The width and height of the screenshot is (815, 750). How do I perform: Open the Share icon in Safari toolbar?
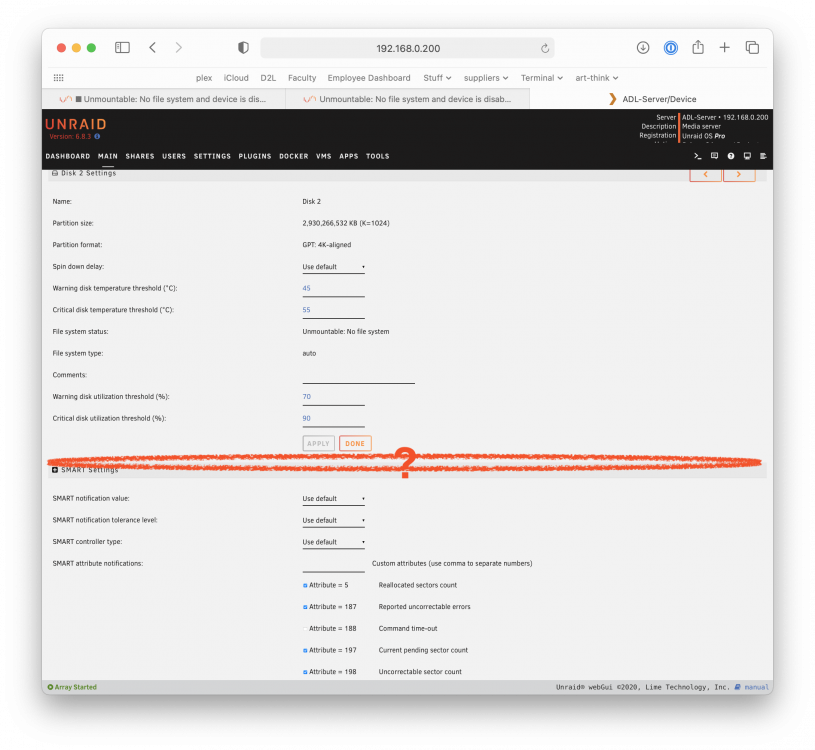(x=698, y=47)
